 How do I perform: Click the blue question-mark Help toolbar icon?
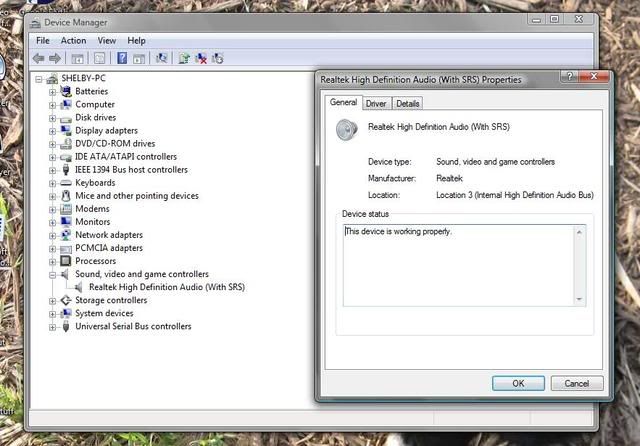[x=122, y=58]
